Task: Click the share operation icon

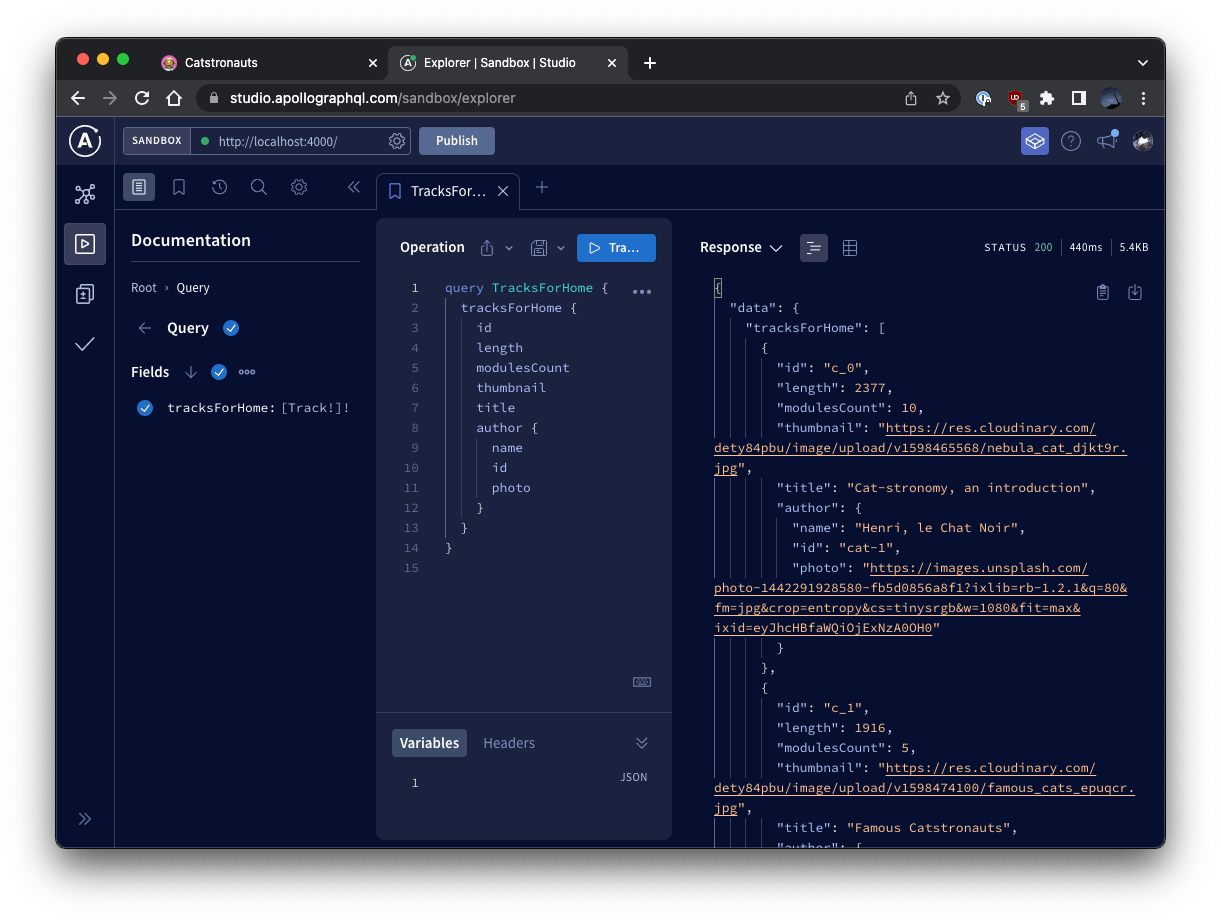Action: [487, 248]
